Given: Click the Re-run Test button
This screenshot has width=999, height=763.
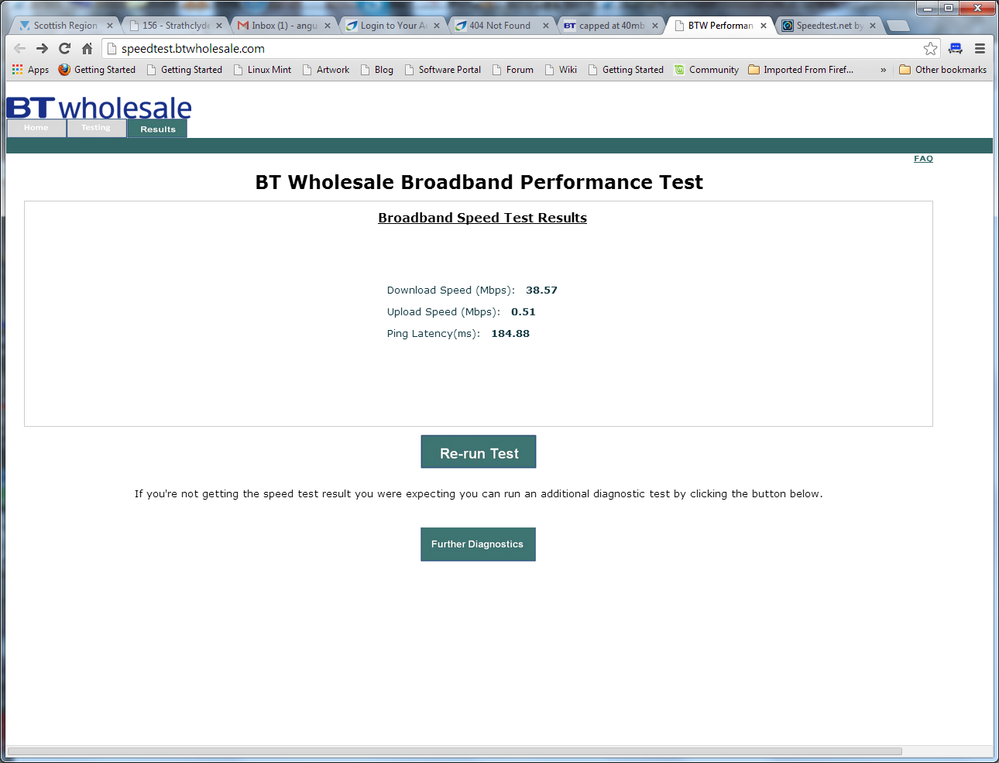Looking at the screenshot, I should click(x=478, y=451).
